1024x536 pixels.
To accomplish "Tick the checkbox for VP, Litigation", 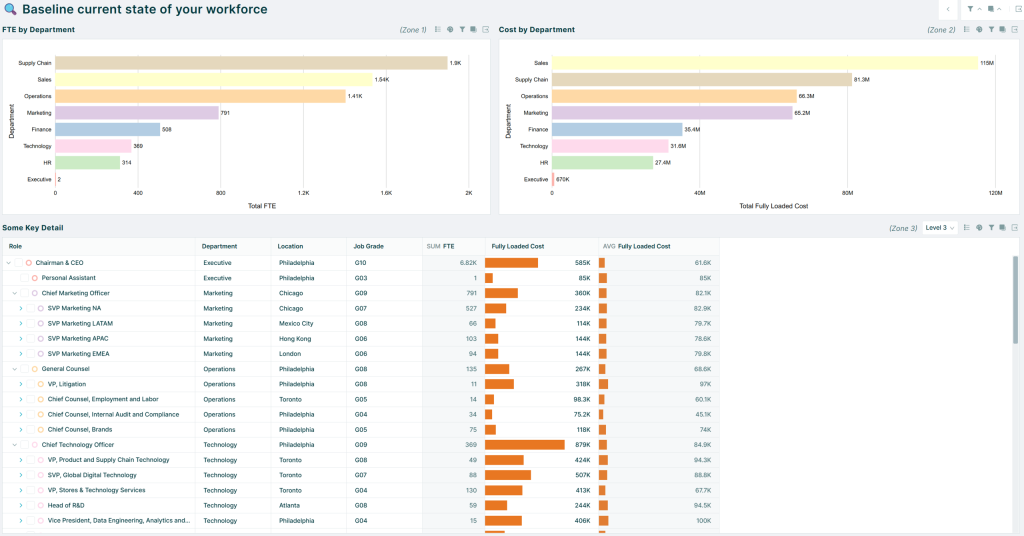I will click(x=30, y=384).
